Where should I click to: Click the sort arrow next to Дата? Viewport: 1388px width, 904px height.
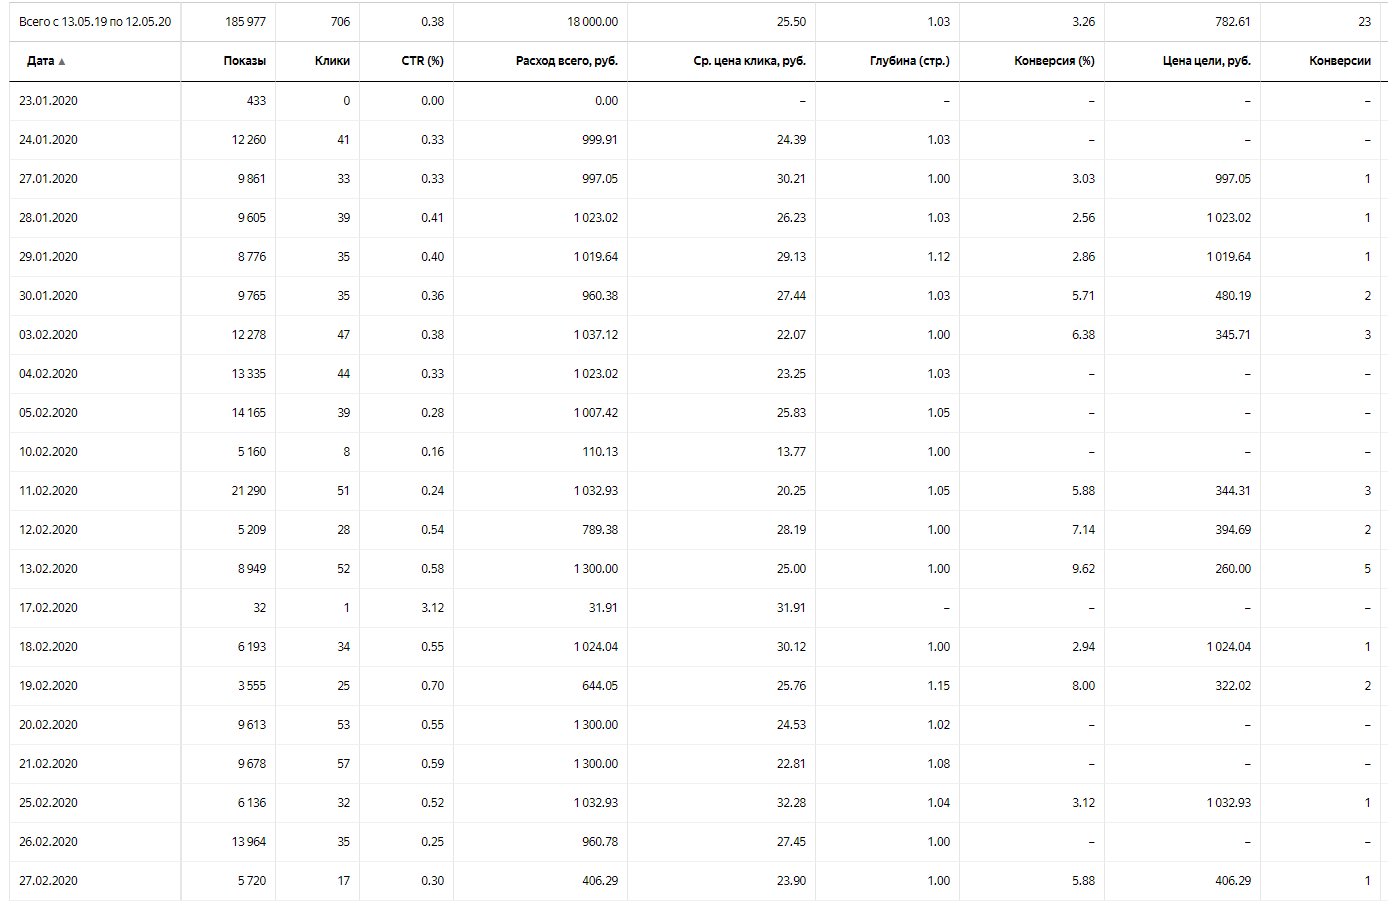tap(62, 62)
